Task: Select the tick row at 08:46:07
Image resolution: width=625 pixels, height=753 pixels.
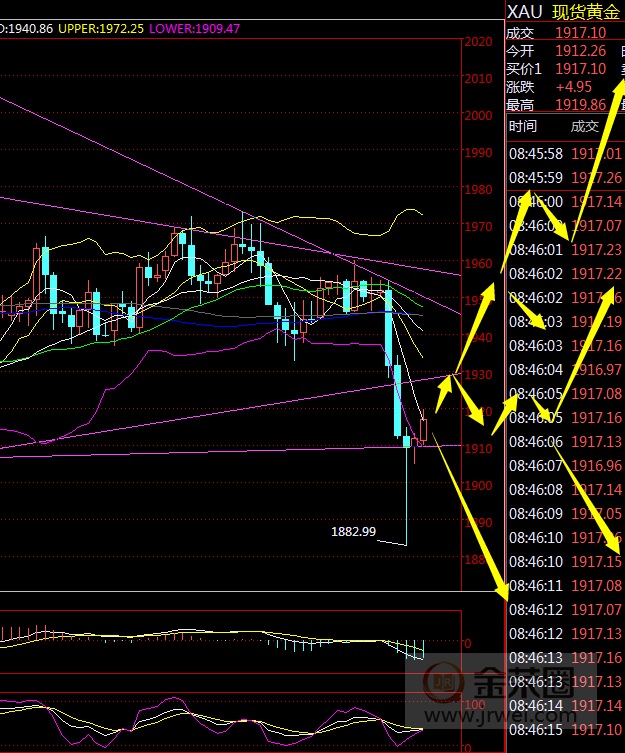Action: pyautogui.click(x=565, y=465)
